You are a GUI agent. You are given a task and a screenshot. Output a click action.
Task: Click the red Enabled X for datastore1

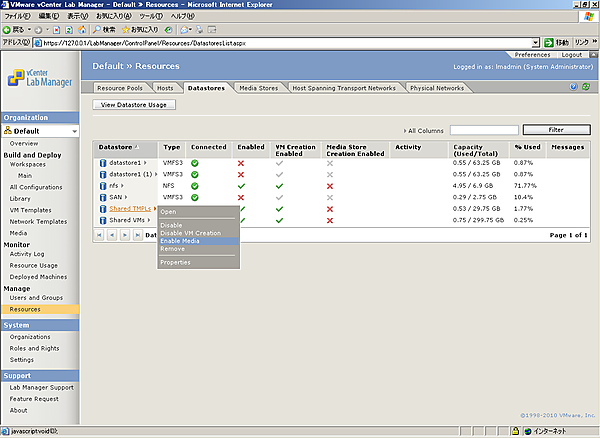click(241, 162)
